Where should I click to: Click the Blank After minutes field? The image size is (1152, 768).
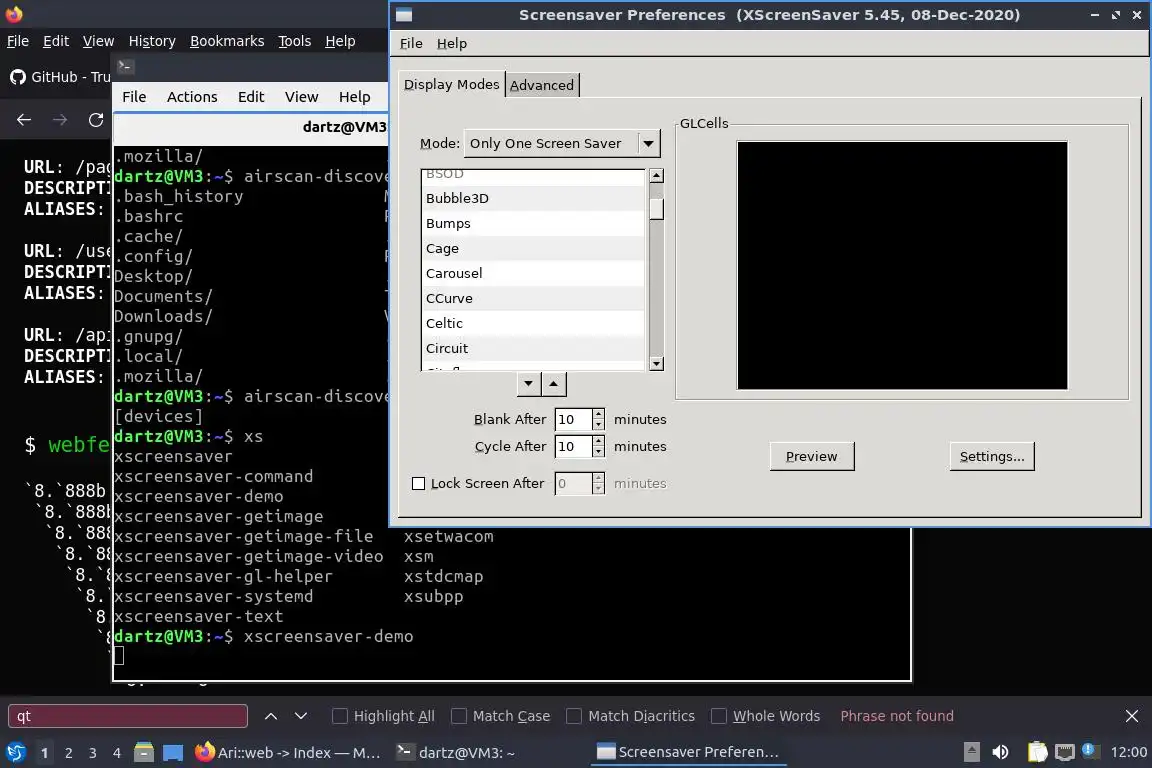(573, 420)
